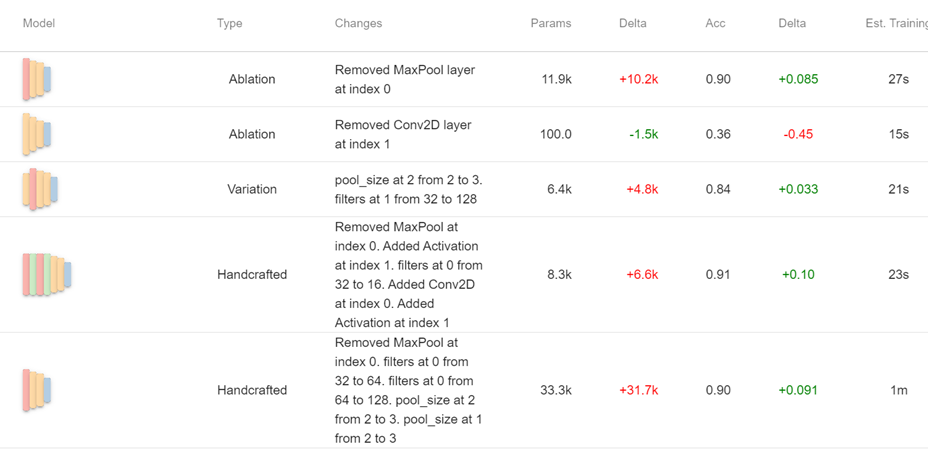Select the row with 'Removed Conv2D layer at index 1'
Screen dimensions: 928x452
pyautogui.click(x=464, y=134)
